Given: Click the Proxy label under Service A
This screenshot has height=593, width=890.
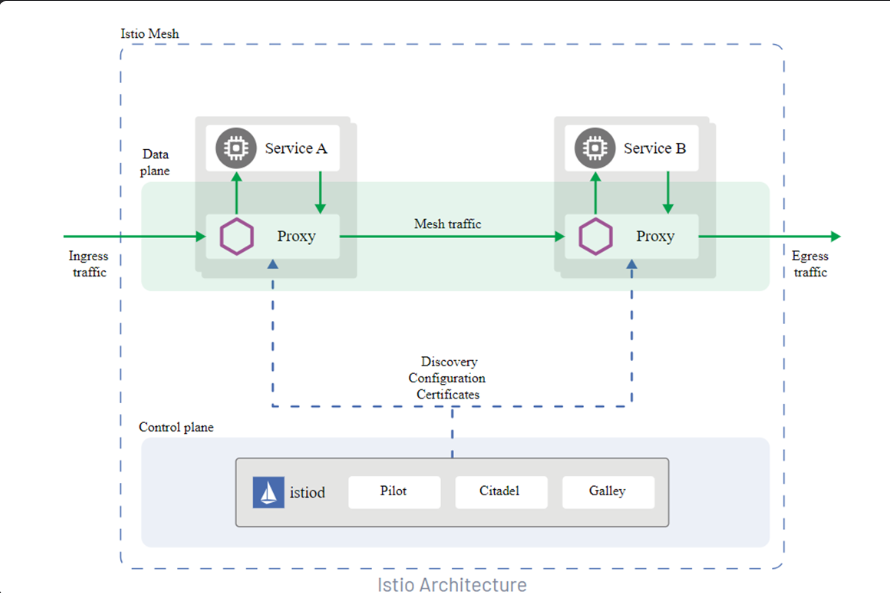Looking at the screenshot, I should (296, 236).
